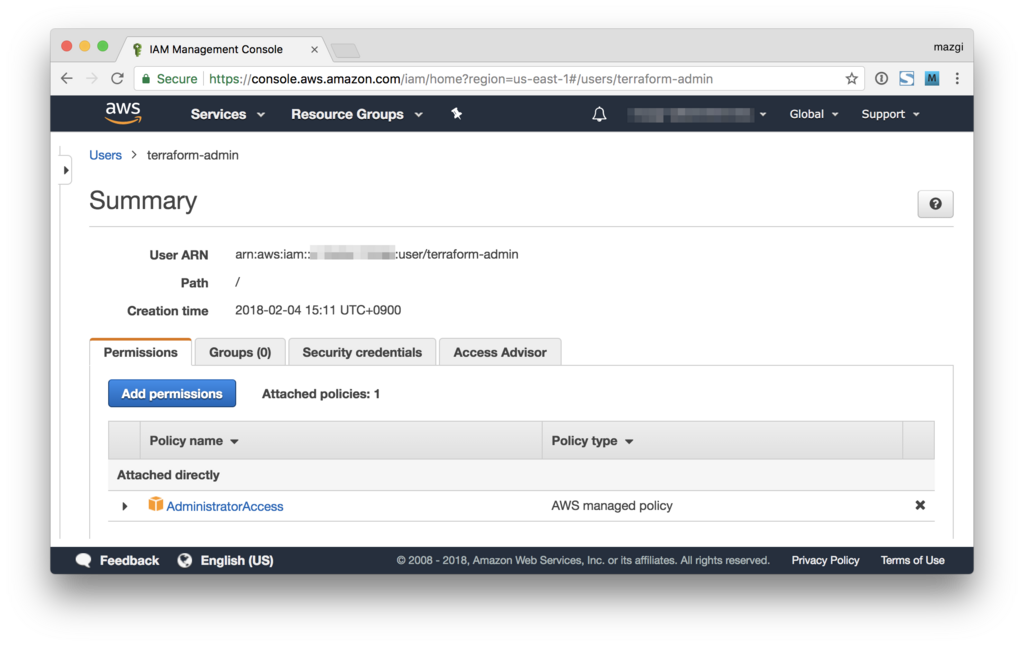Expand the AdministratorAccess policy row
This screenshot has height=646, width=1024.
[x=125, y=506]
